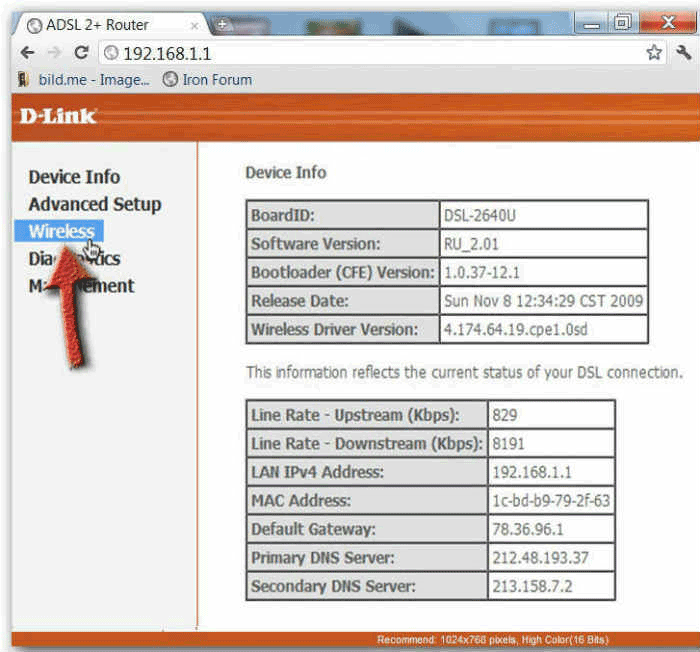The height and width of the screenshot is (652, 700).
Task: Open the wrench settings menu
Action: 683,53
